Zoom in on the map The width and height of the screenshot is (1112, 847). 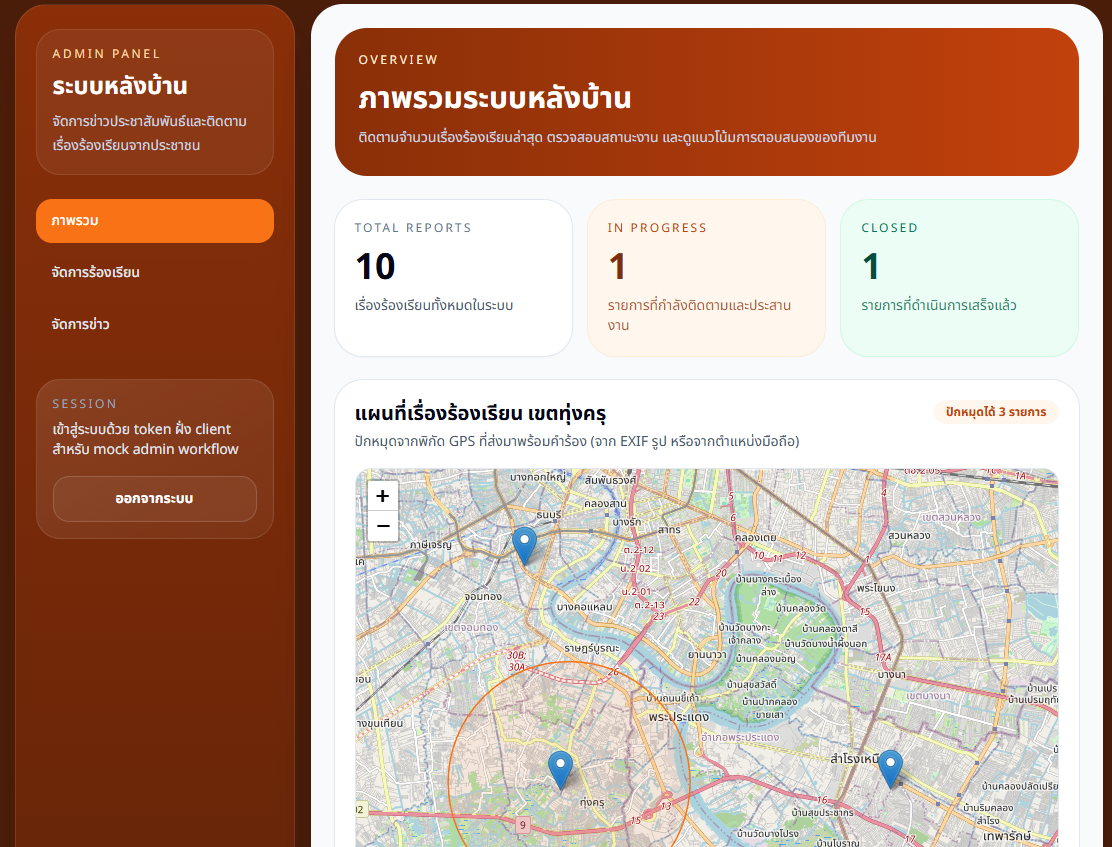click(x=383, y=495)
